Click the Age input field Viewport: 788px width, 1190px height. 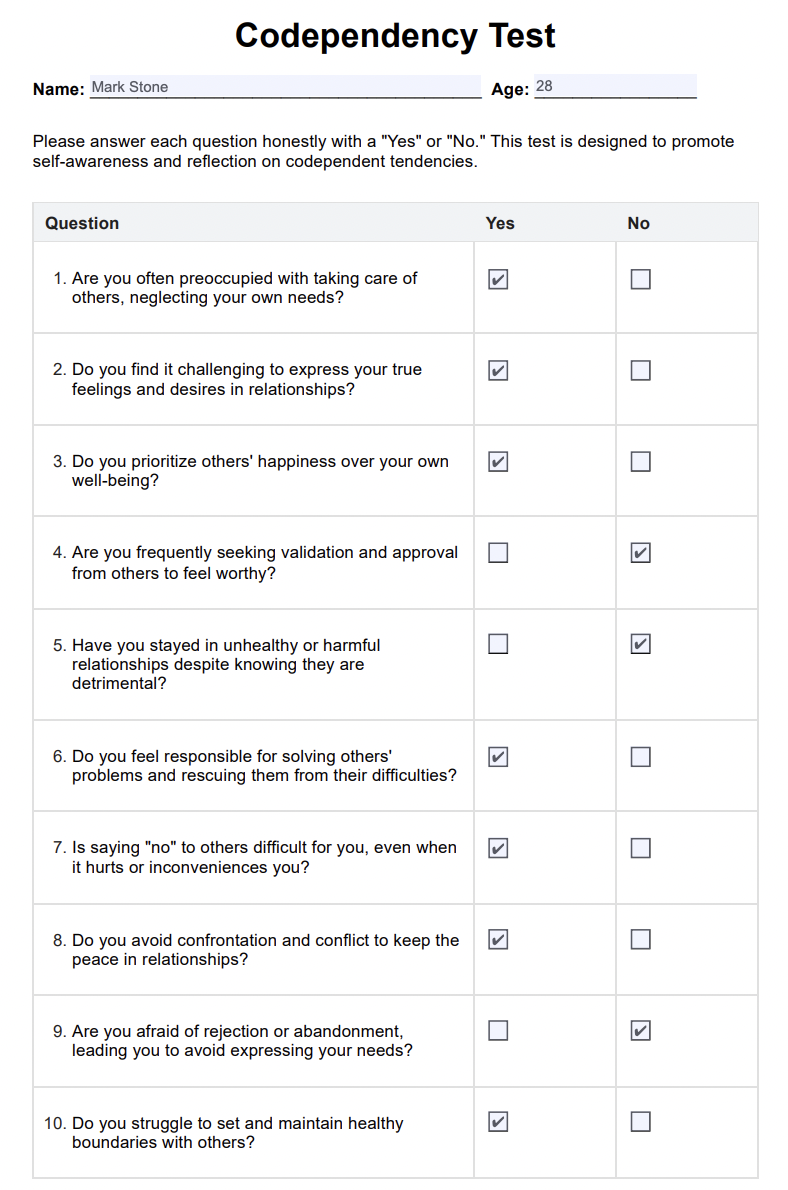click(615, 87)
